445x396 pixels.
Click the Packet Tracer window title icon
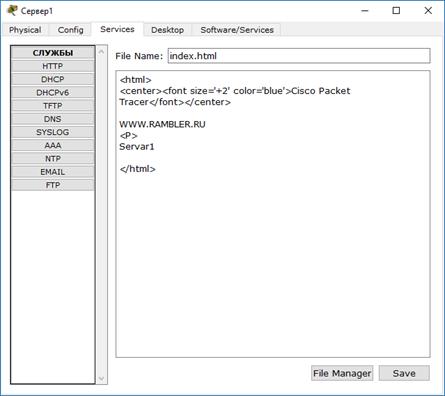click(x=12, y=10)
